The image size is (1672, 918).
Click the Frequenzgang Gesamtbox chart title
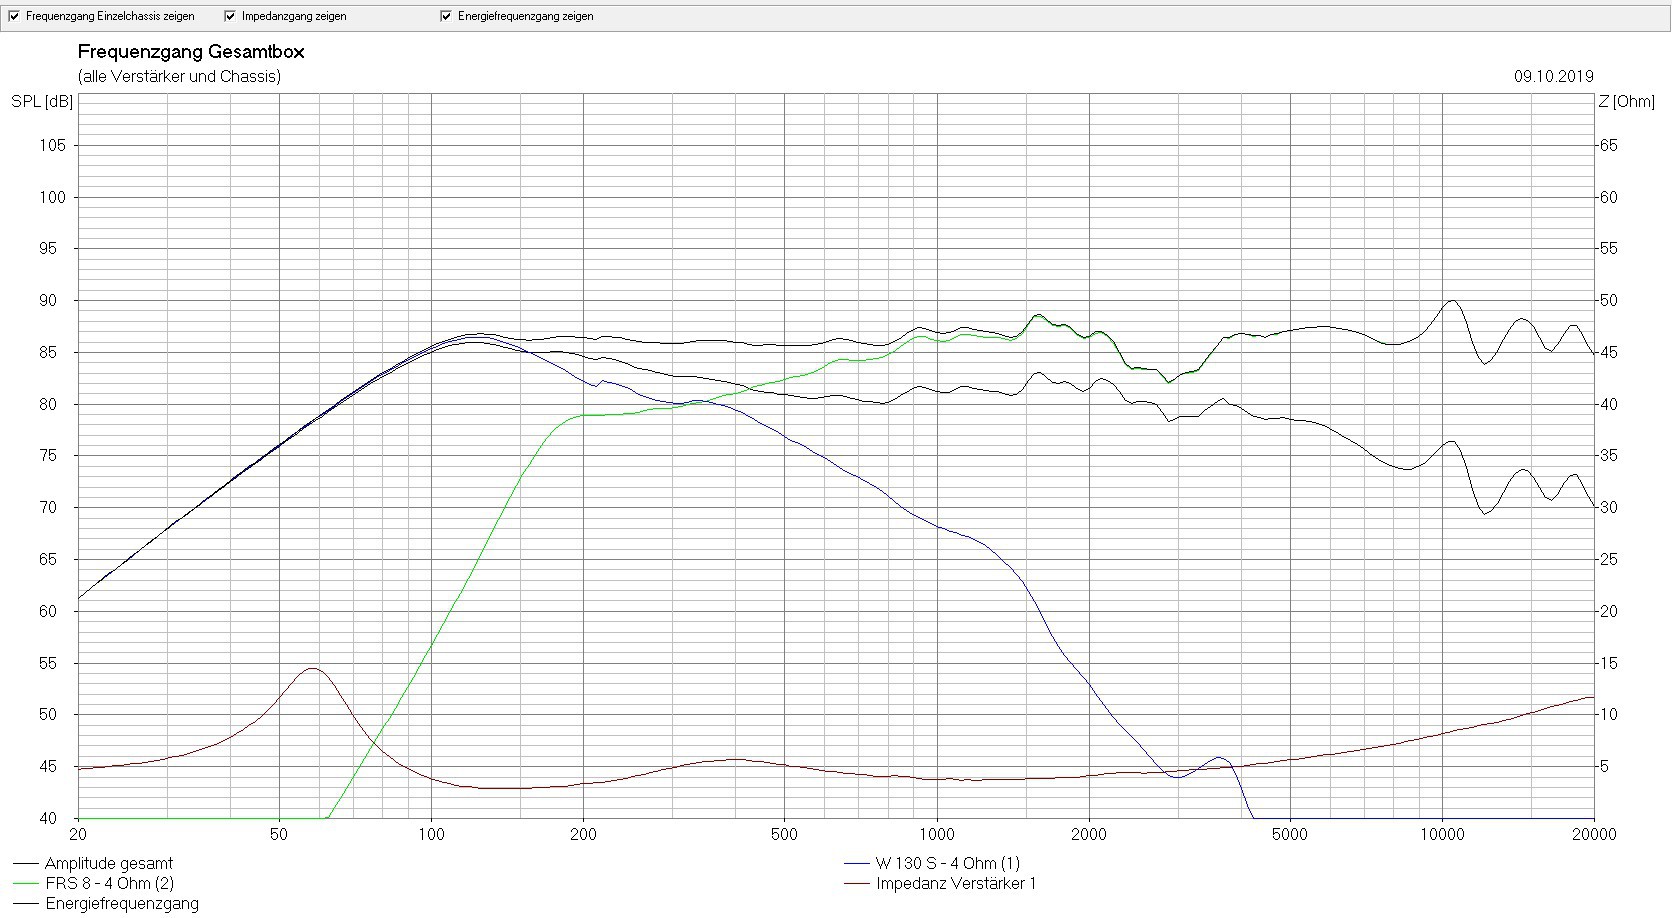[191, 52]
